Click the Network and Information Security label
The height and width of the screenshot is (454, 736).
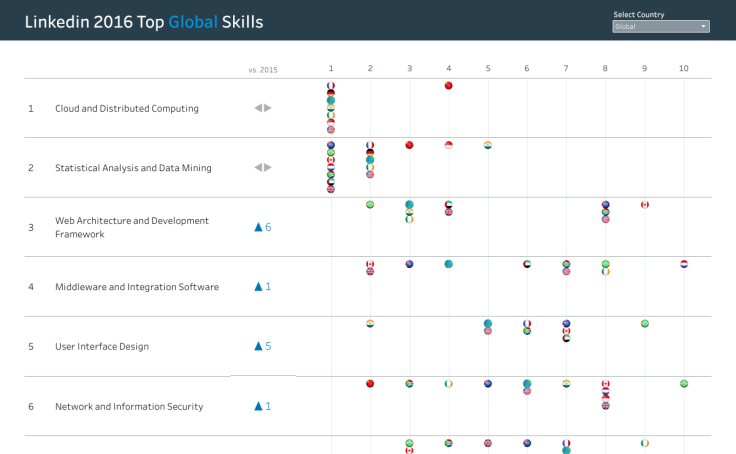coord(129,406)
